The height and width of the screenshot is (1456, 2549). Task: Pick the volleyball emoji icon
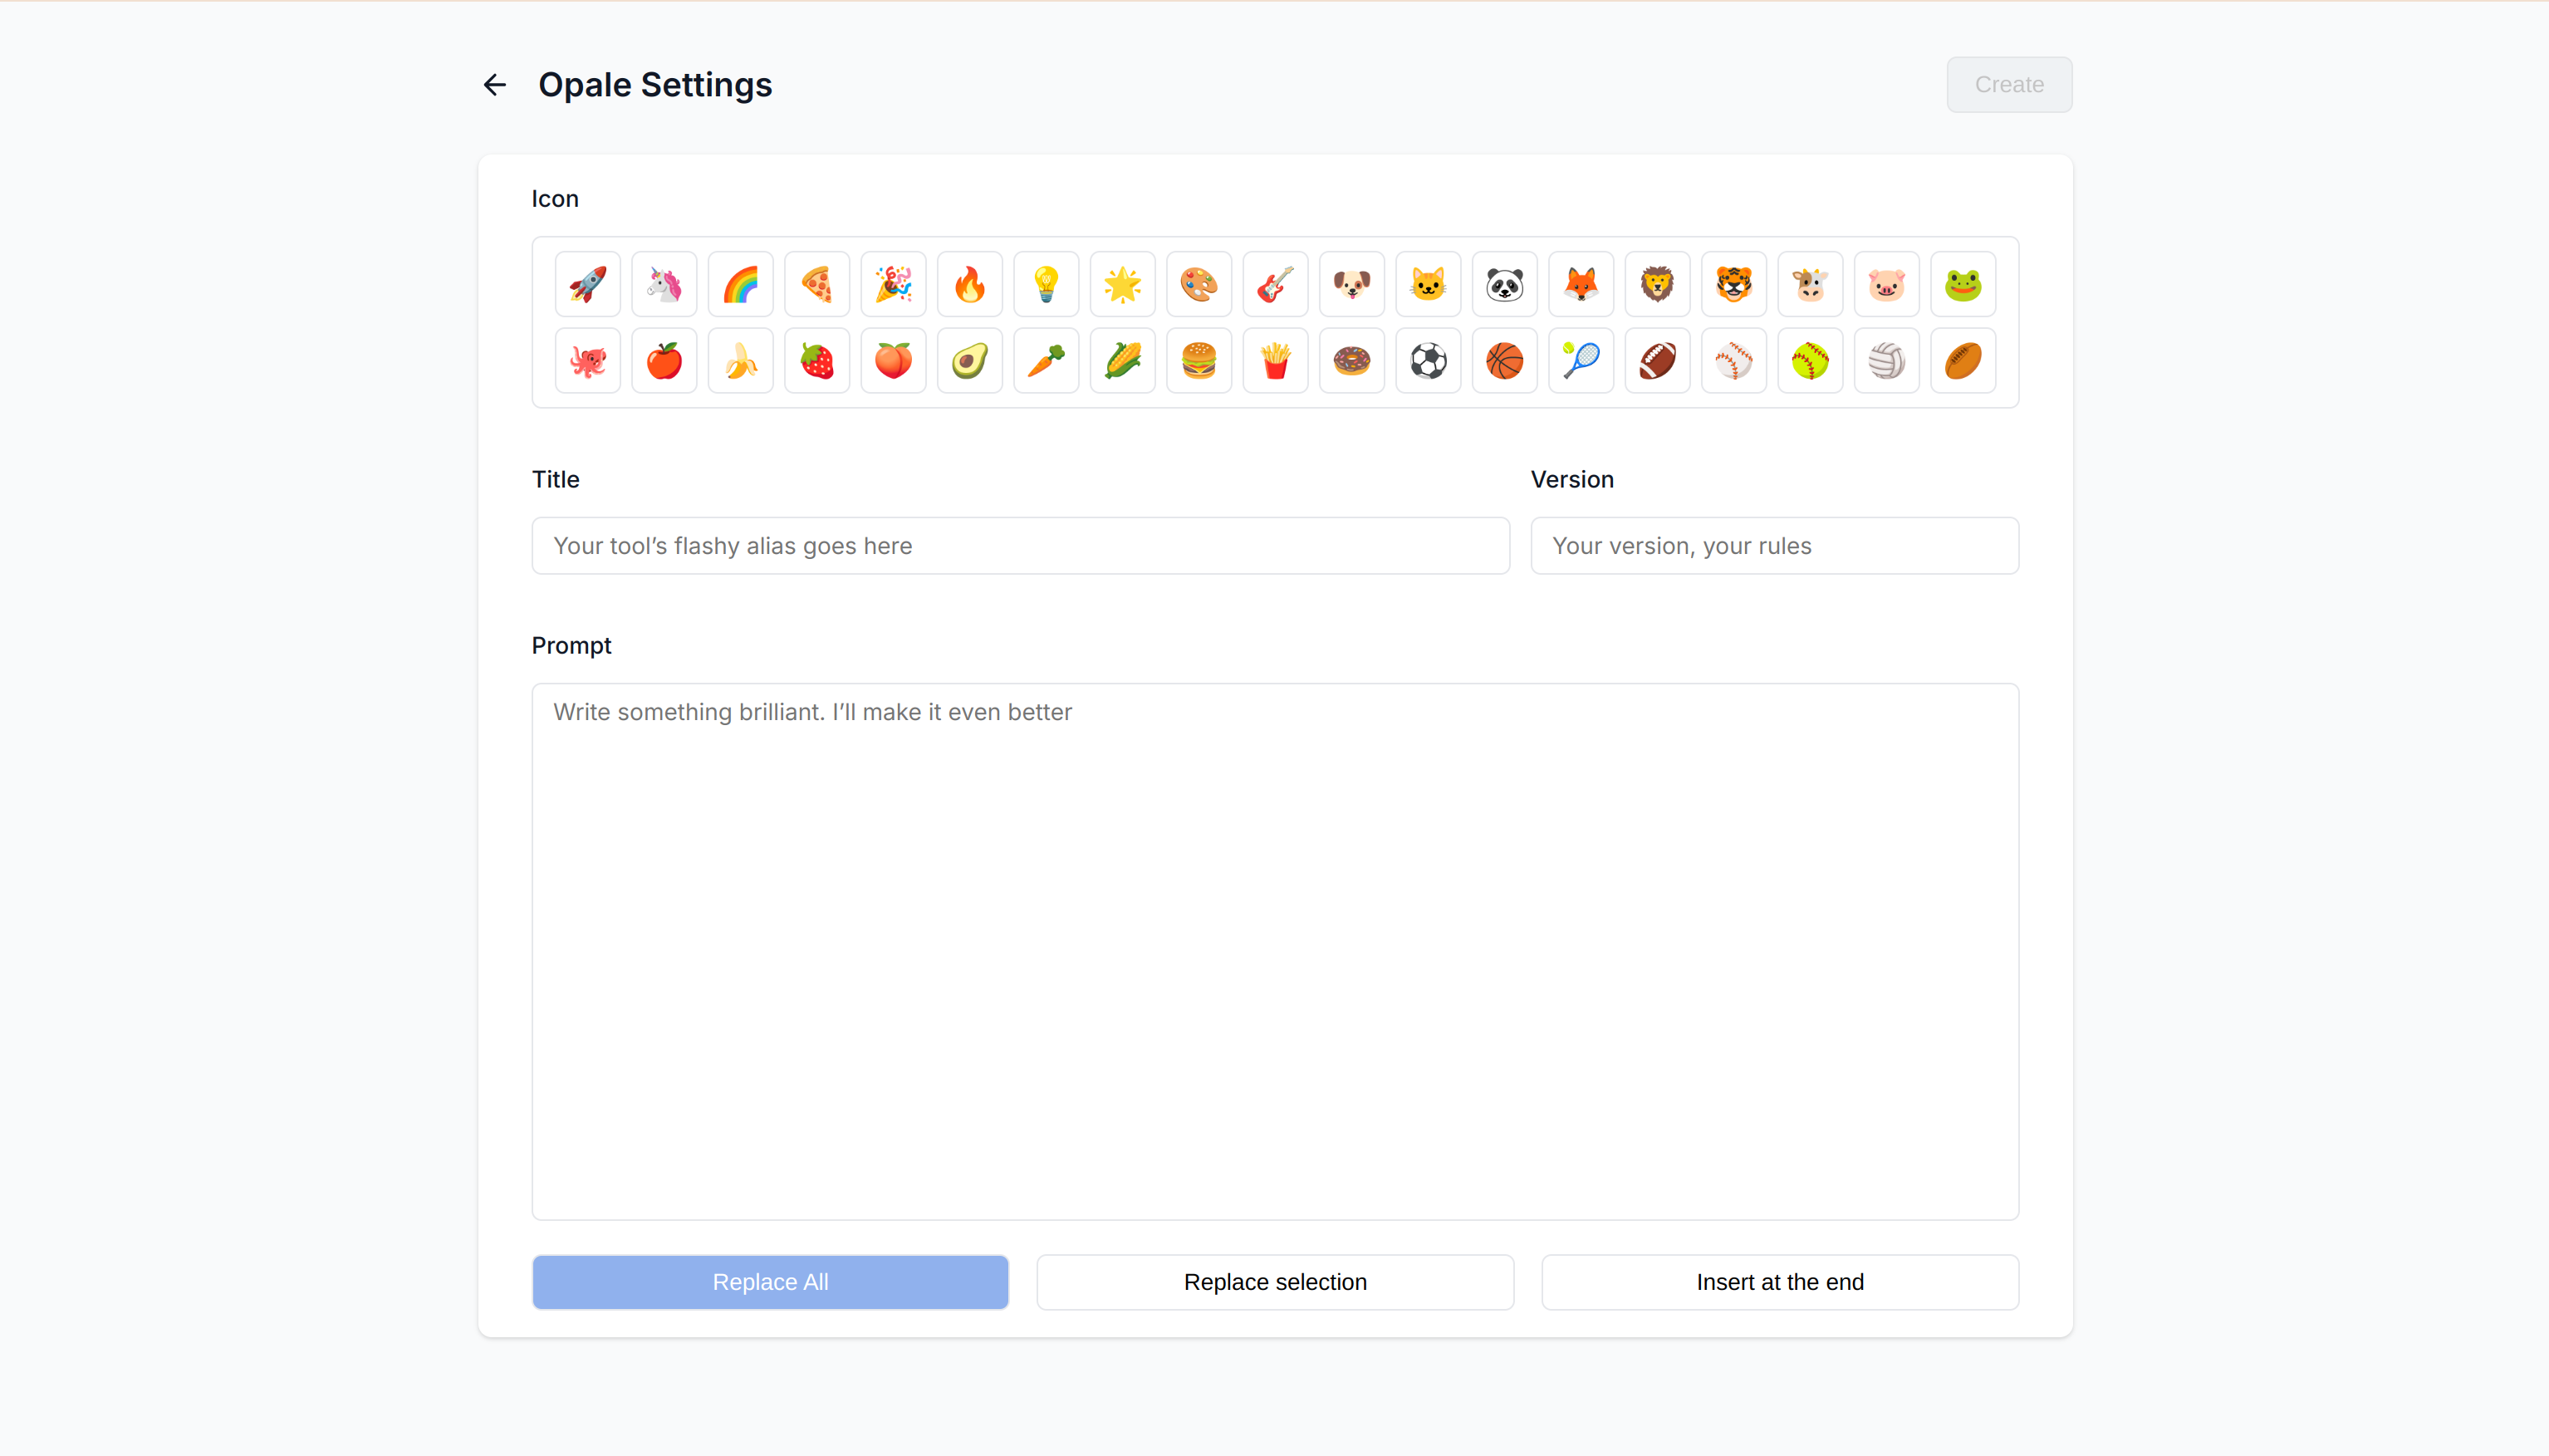[1886, 361]
